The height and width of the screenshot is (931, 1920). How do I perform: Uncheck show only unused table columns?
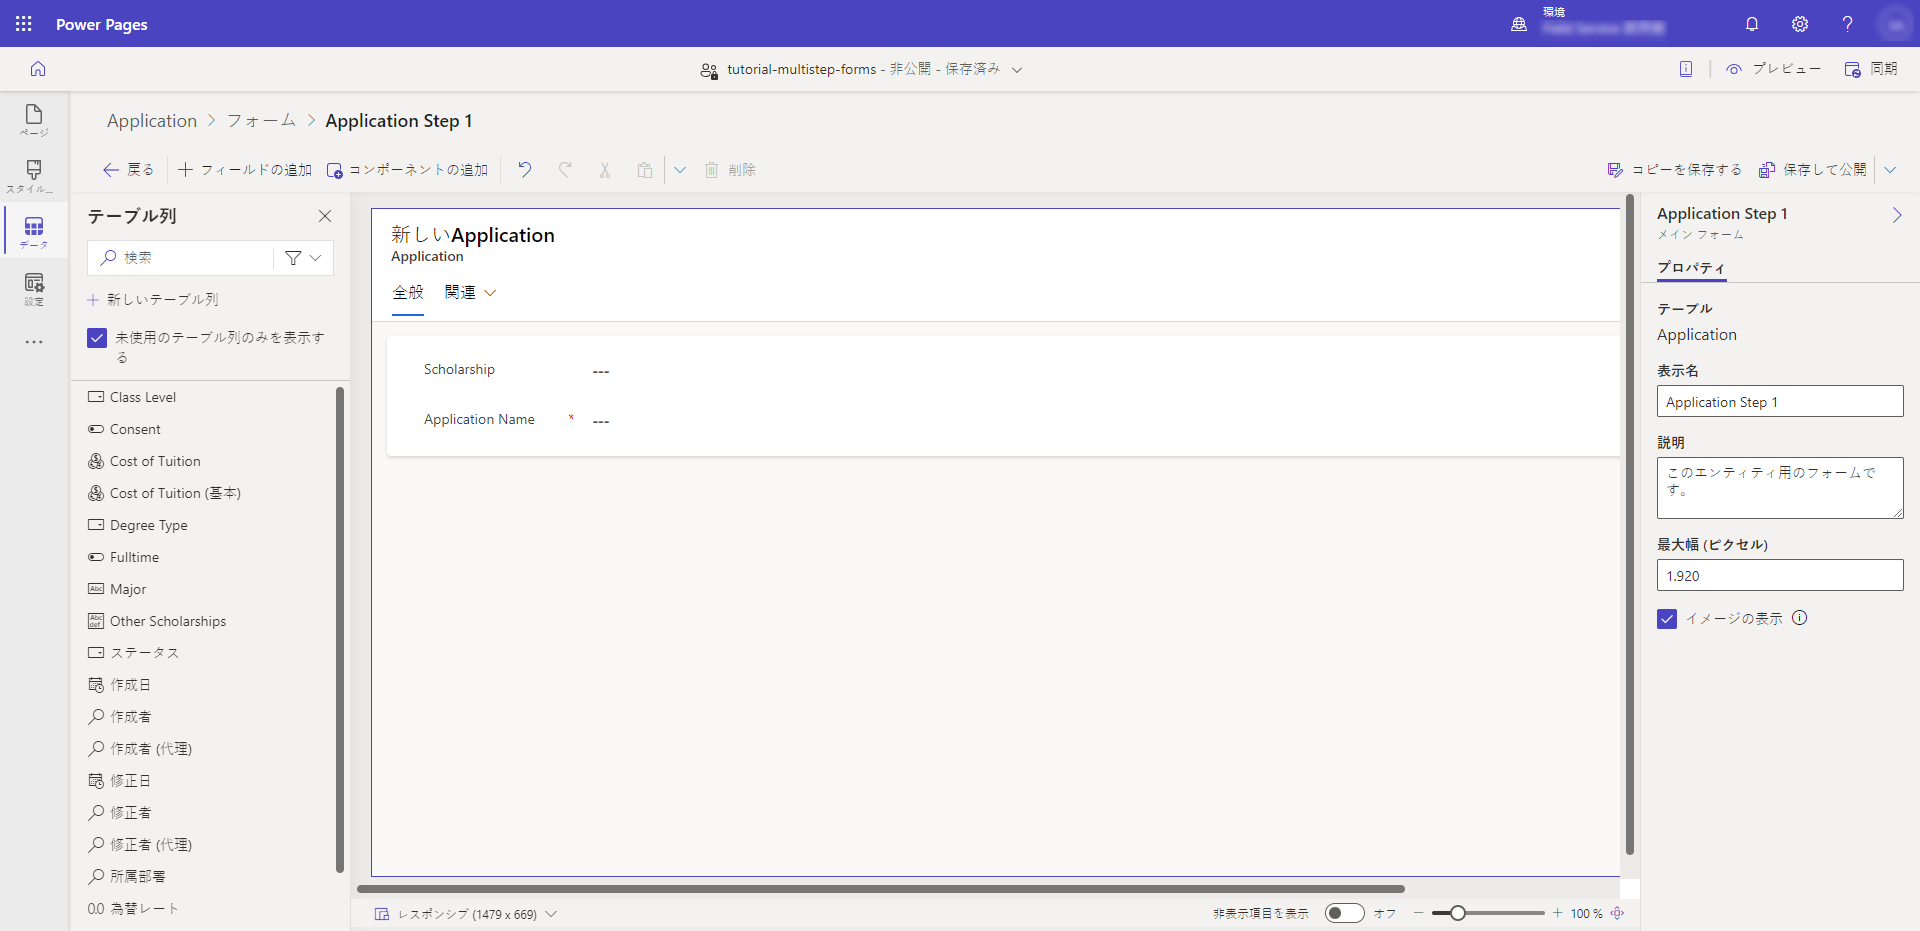pos(97,338)
